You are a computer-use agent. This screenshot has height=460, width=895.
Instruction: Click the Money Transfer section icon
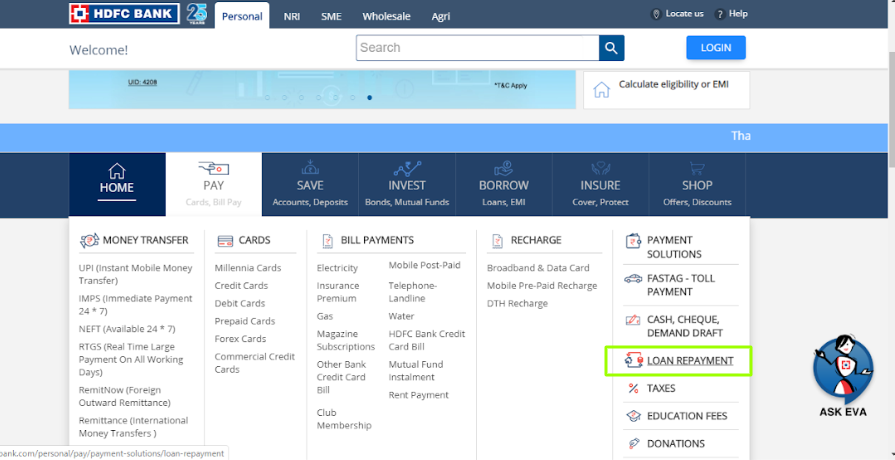[x=89, y=241]
